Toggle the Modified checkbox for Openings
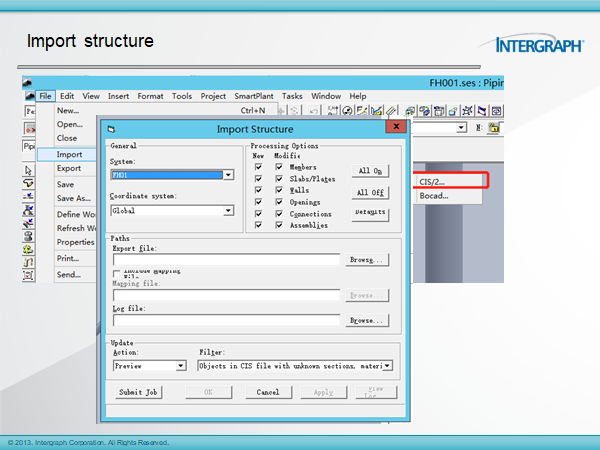The image size is (600, 450). coord(279,202)
